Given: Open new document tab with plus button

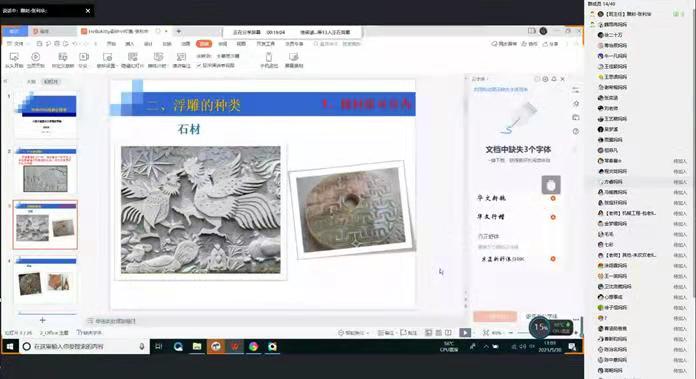Looking at the screenshot, I should 178,31.
